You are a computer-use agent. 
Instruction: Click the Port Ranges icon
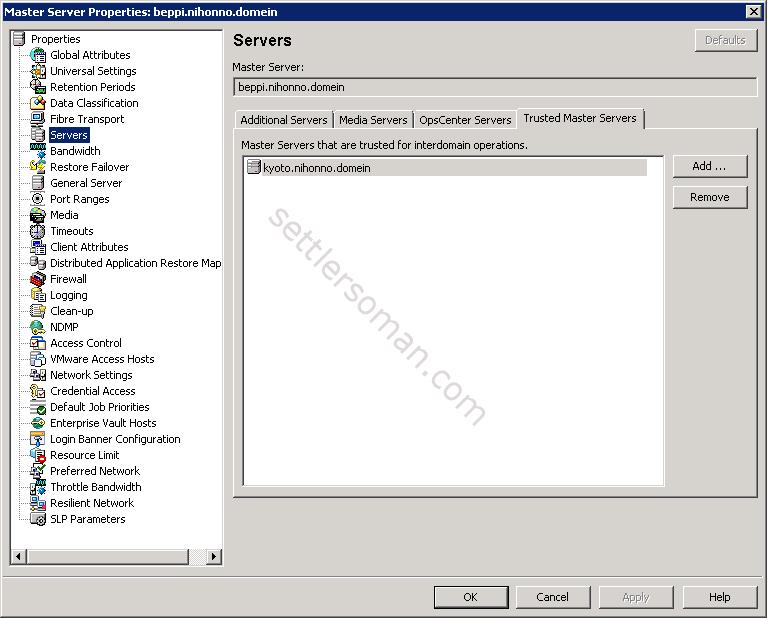click(x=38, y=199)
